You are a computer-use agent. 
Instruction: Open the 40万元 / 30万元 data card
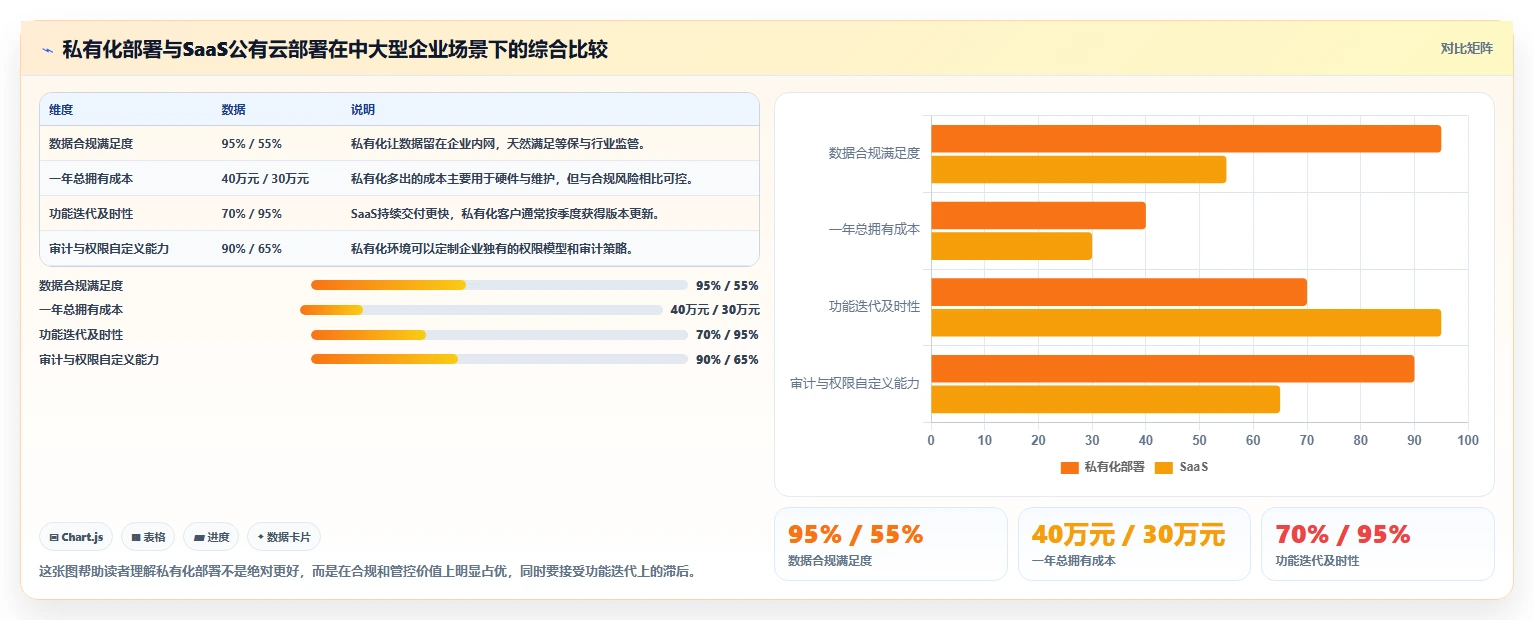1134,544
